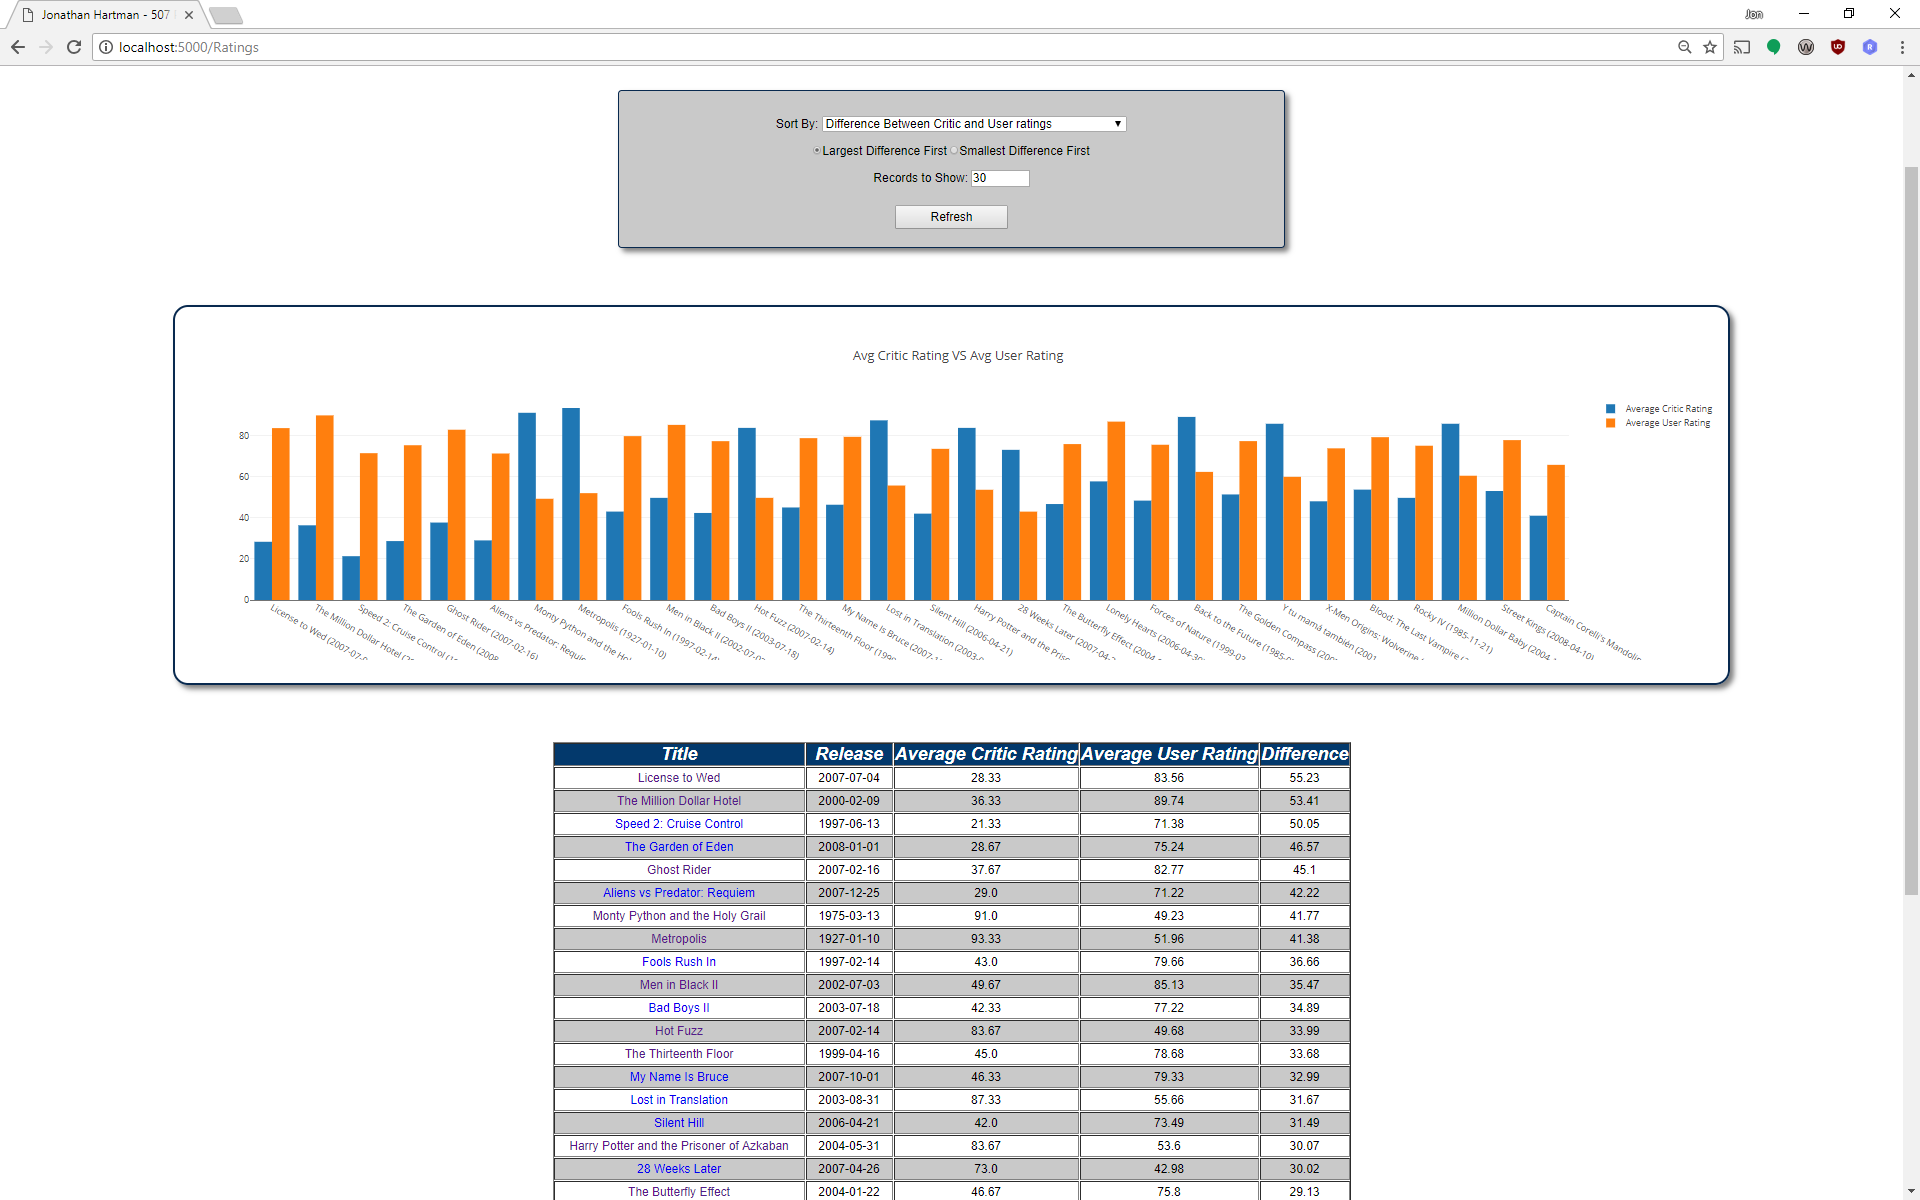This screenshot has width=1920, height=1200.
Task: Open the Fools Rush In link
Action: [x=679, y=962]
